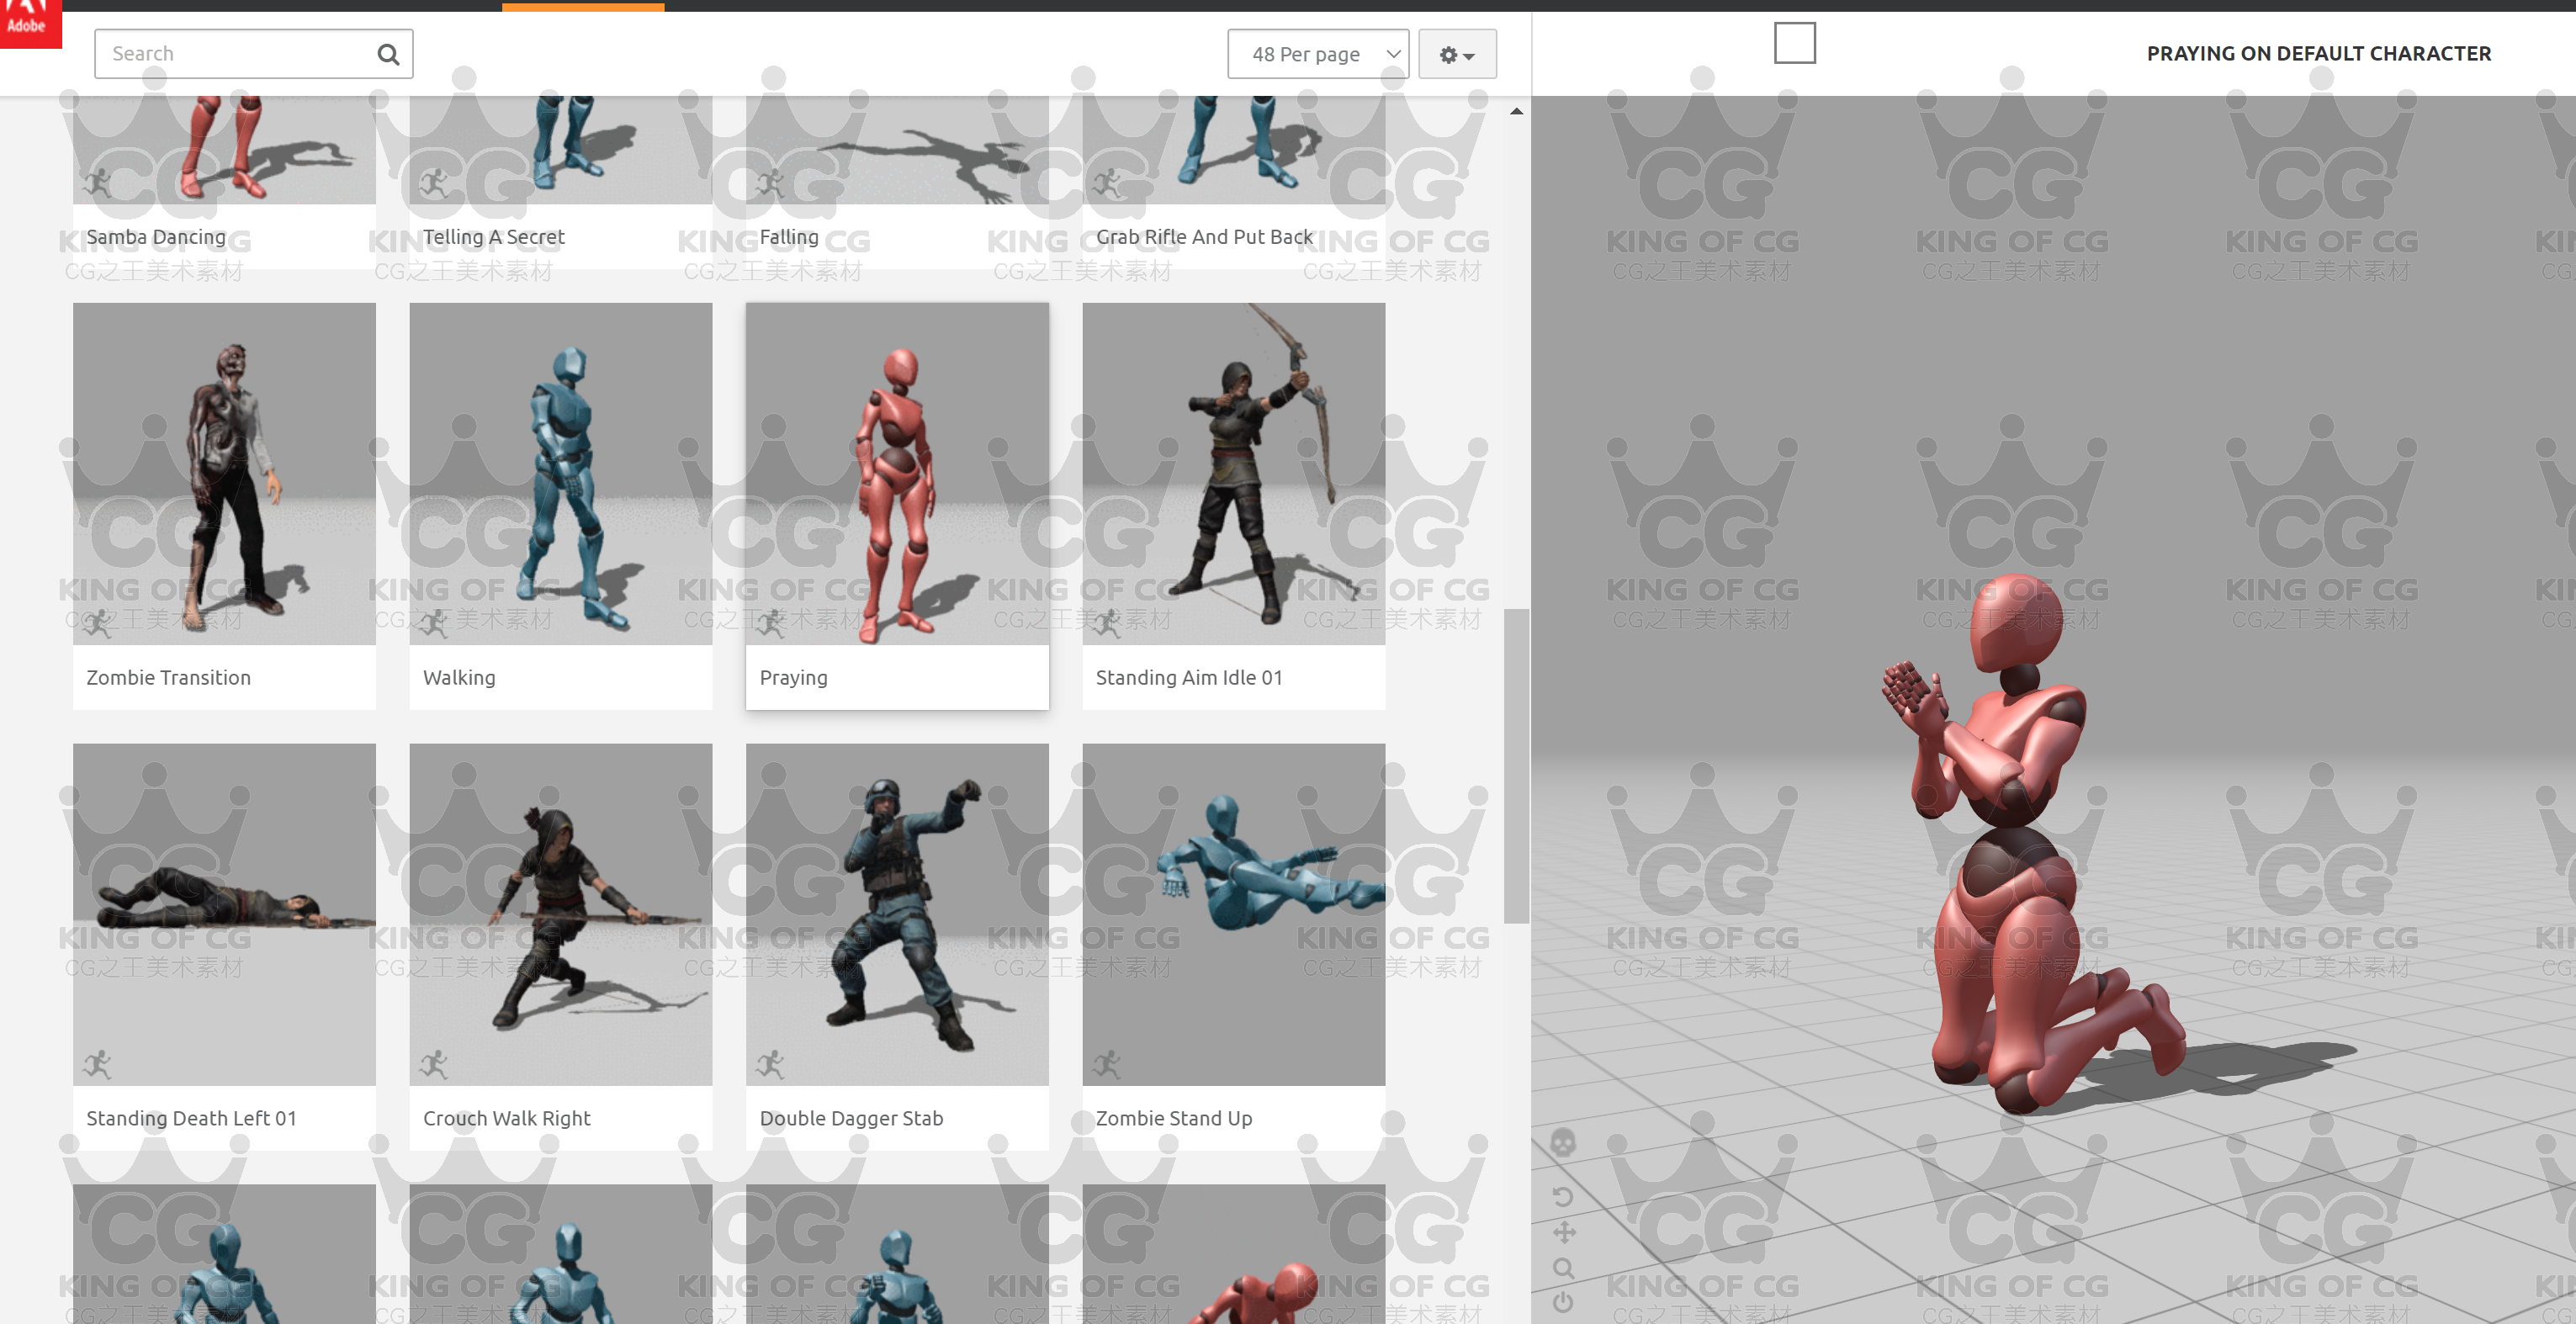The width and height of the screenshot is (2576, 1324).
Task: Click the 'Telling A Secret' label
Action: point(494,237)
